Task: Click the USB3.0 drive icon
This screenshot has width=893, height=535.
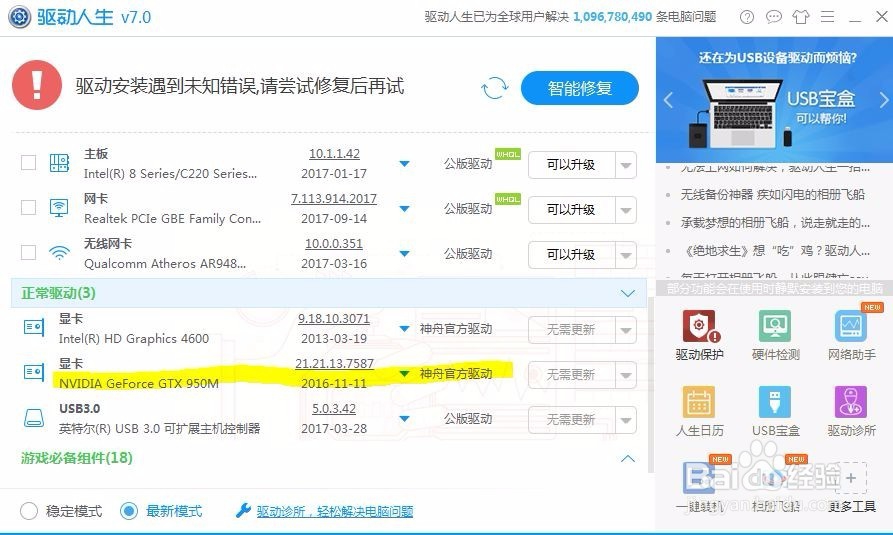Action: pyautogui.click(x=34, y=418)
